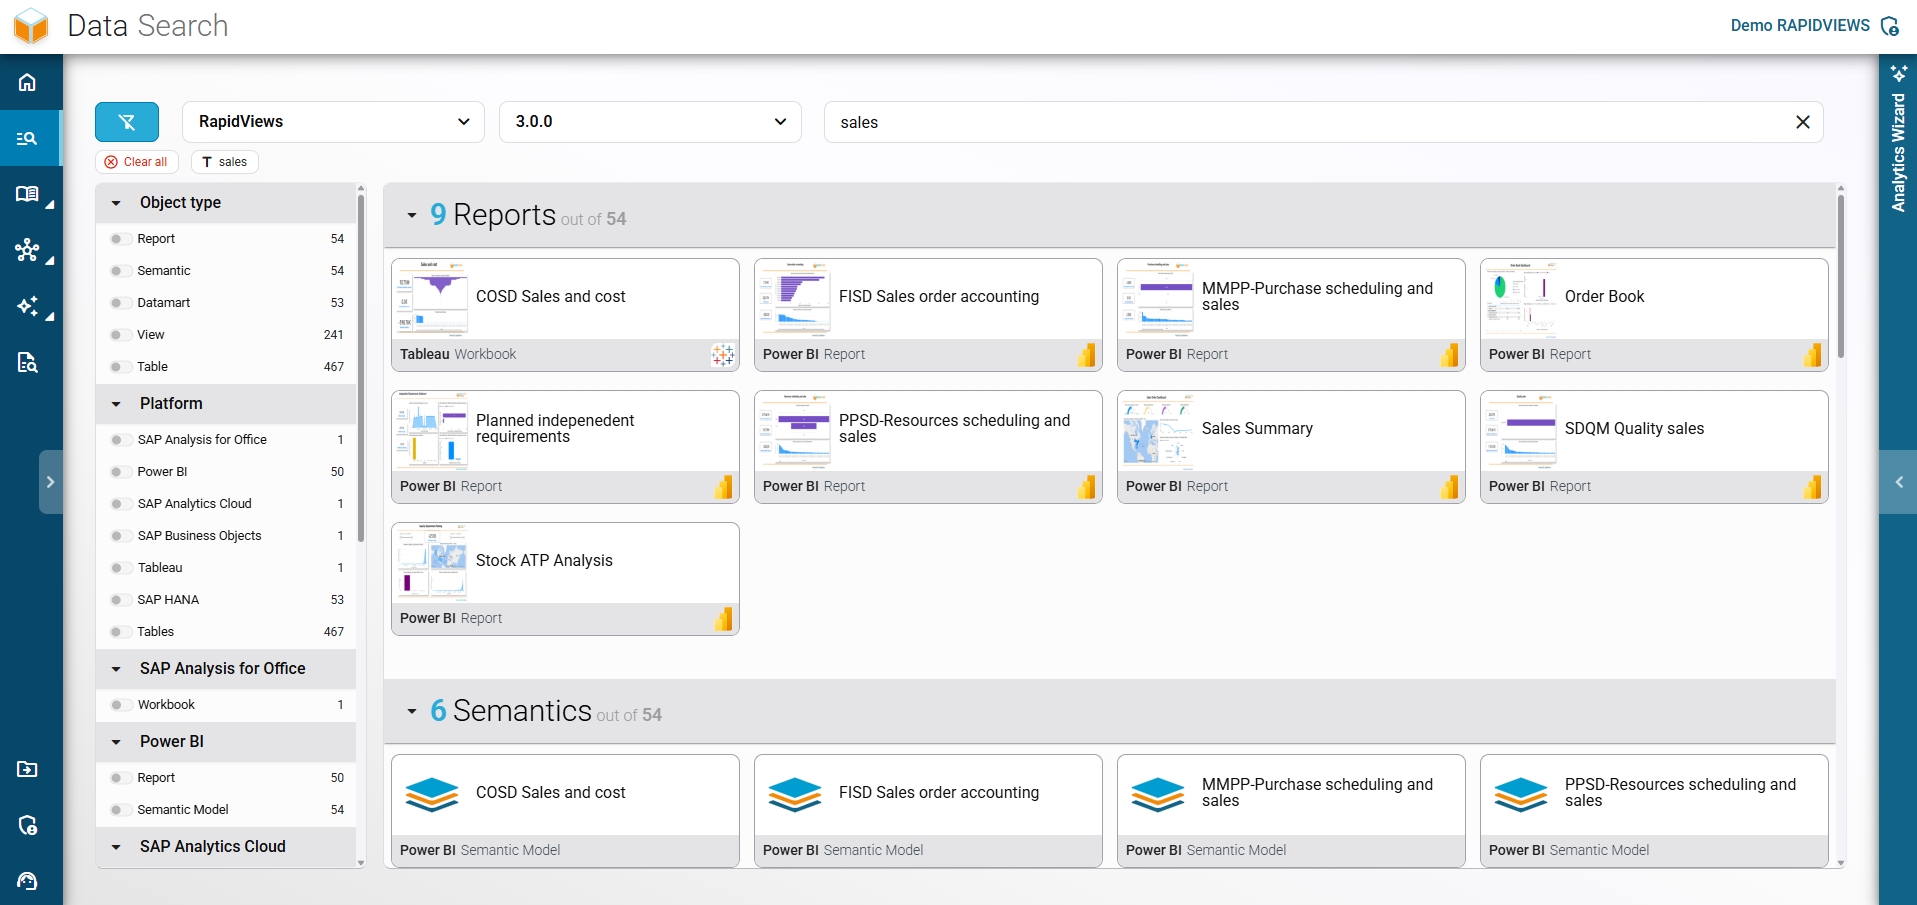Open the RapidViews dropdown

click(333, 122)
